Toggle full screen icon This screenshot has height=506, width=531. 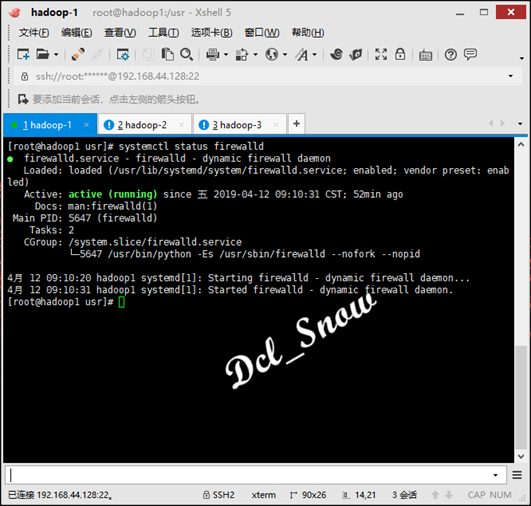(381, 54)
